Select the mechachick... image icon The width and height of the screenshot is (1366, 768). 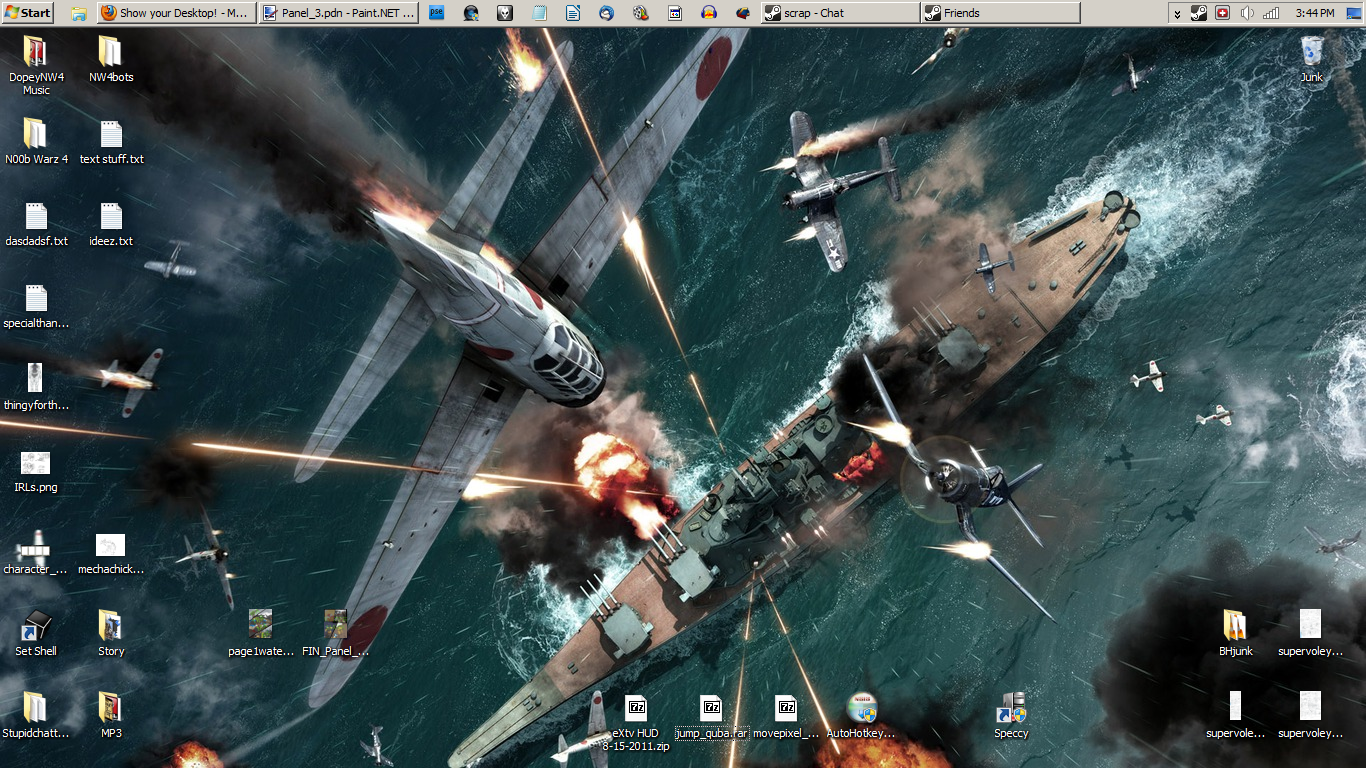click(110, 545)
